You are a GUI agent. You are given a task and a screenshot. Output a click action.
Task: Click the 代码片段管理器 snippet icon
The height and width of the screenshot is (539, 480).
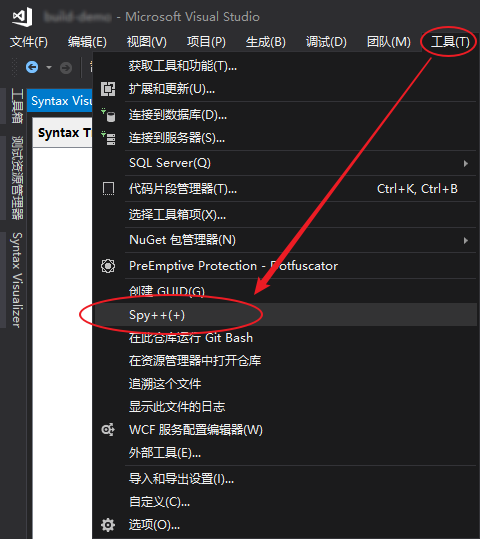[x=108, y=189]
